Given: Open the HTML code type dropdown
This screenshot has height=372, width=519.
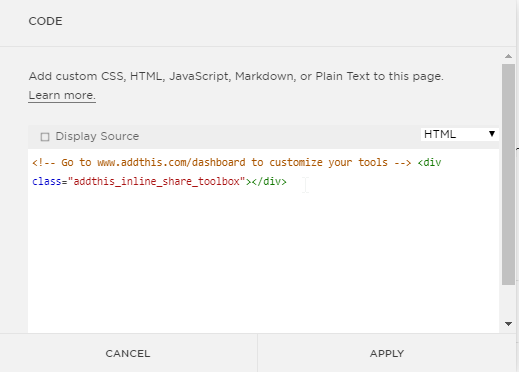Looking at the screenshot, I should point(460,134).
